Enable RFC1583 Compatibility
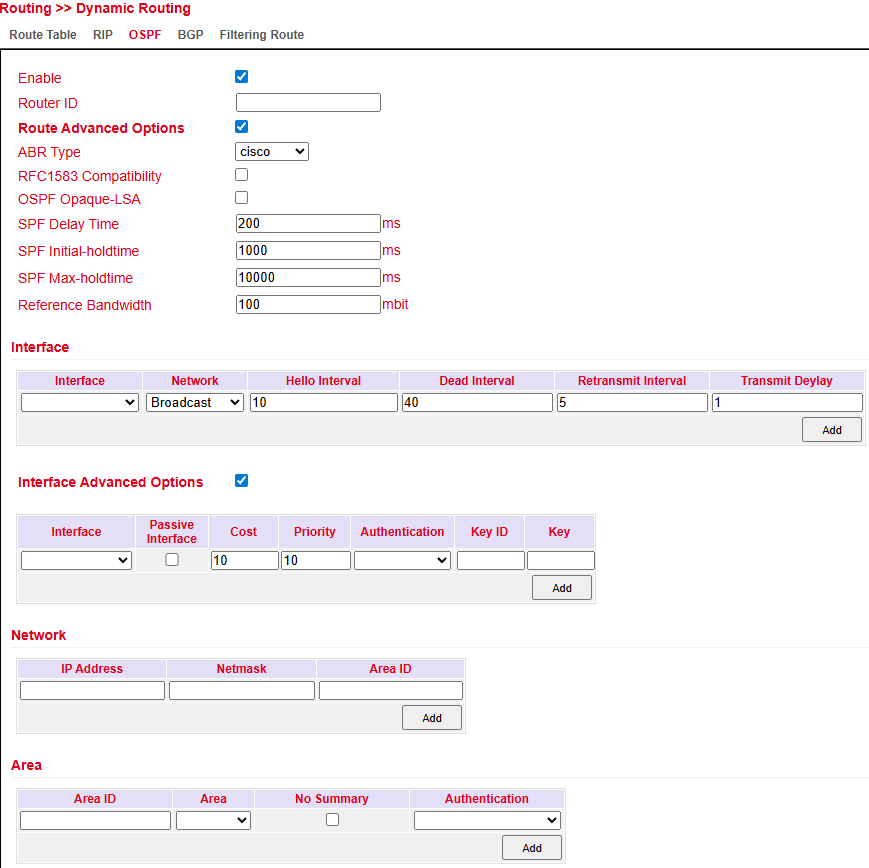Image resolution: width=869 pixels, height=868 pixels. pyautogui.click(x=241, y=174)
